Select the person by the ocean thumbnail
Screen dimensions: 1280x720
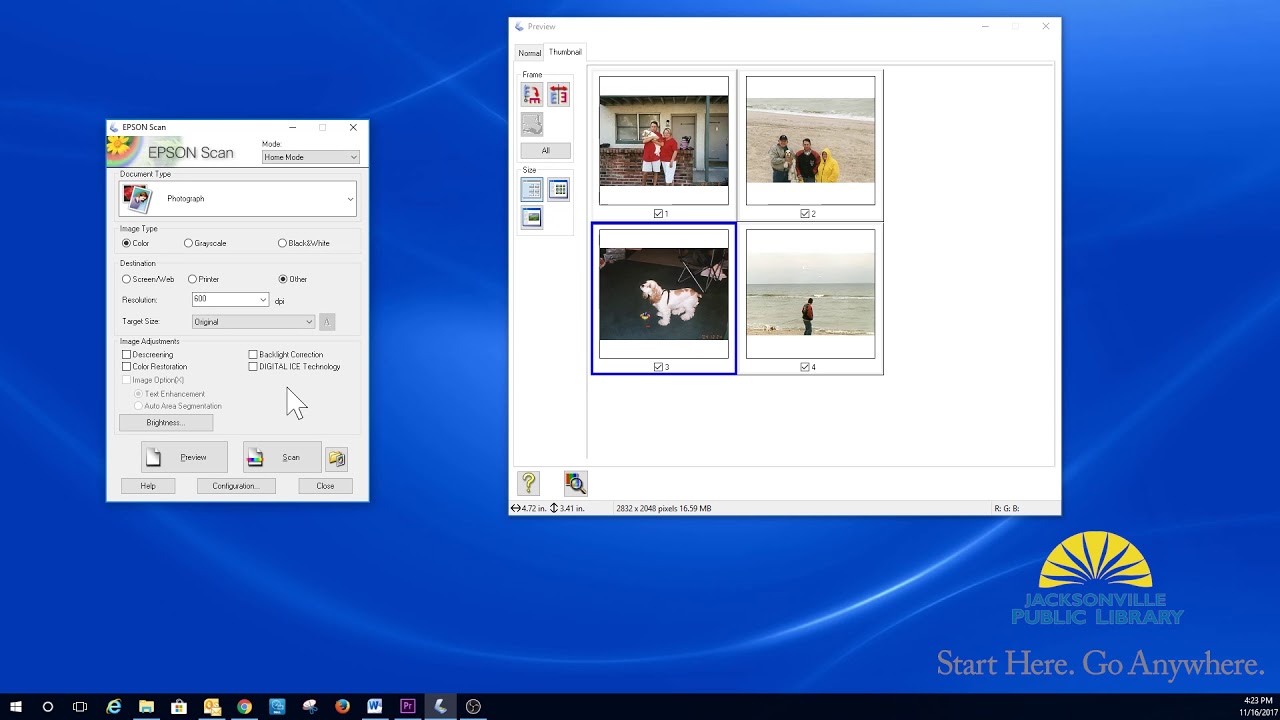[810, 294]
